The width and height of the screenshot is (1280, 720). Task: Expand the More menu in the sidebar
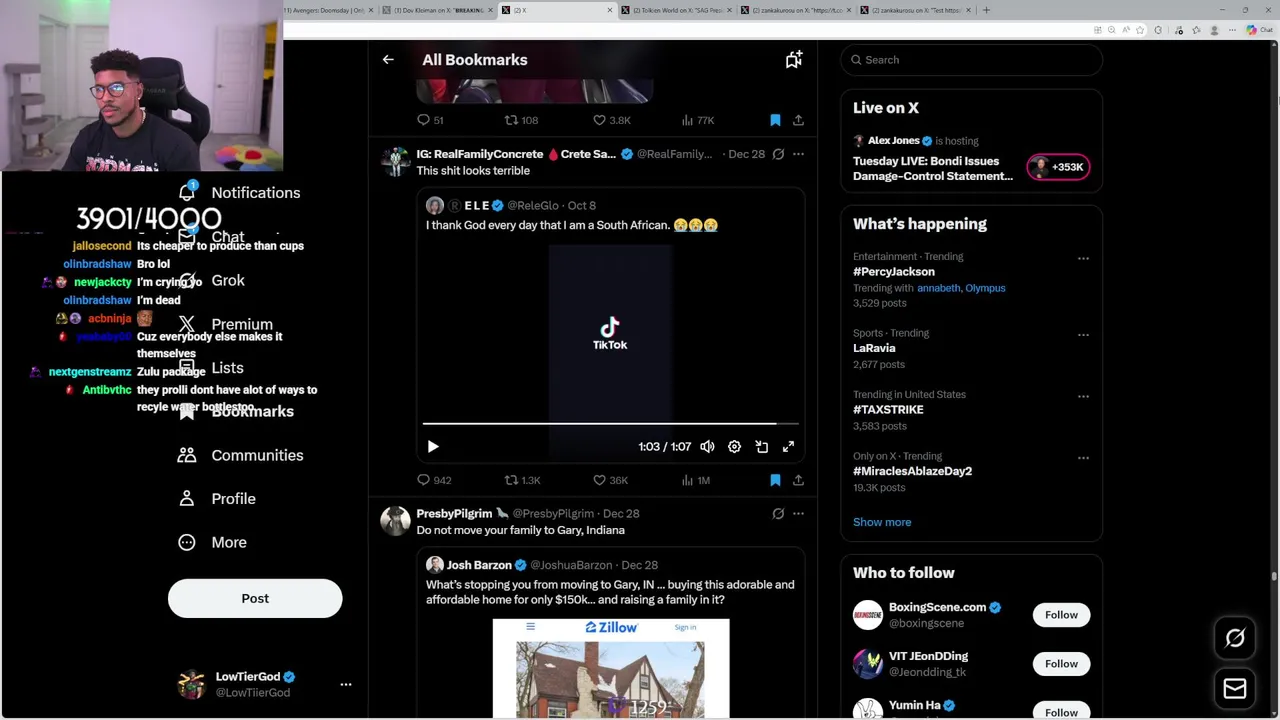[x=212, y=542]
